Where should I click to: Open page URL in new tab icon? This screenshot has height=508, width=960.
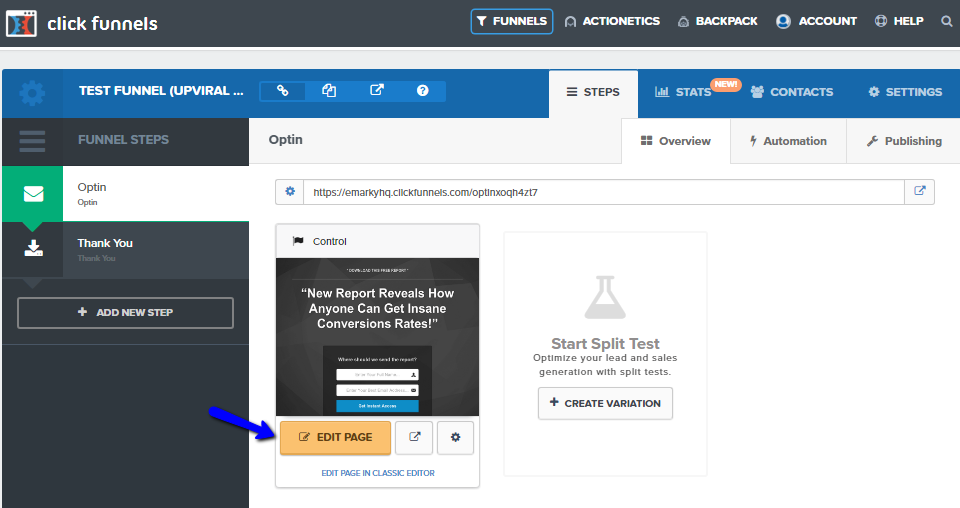click(920, 192)
